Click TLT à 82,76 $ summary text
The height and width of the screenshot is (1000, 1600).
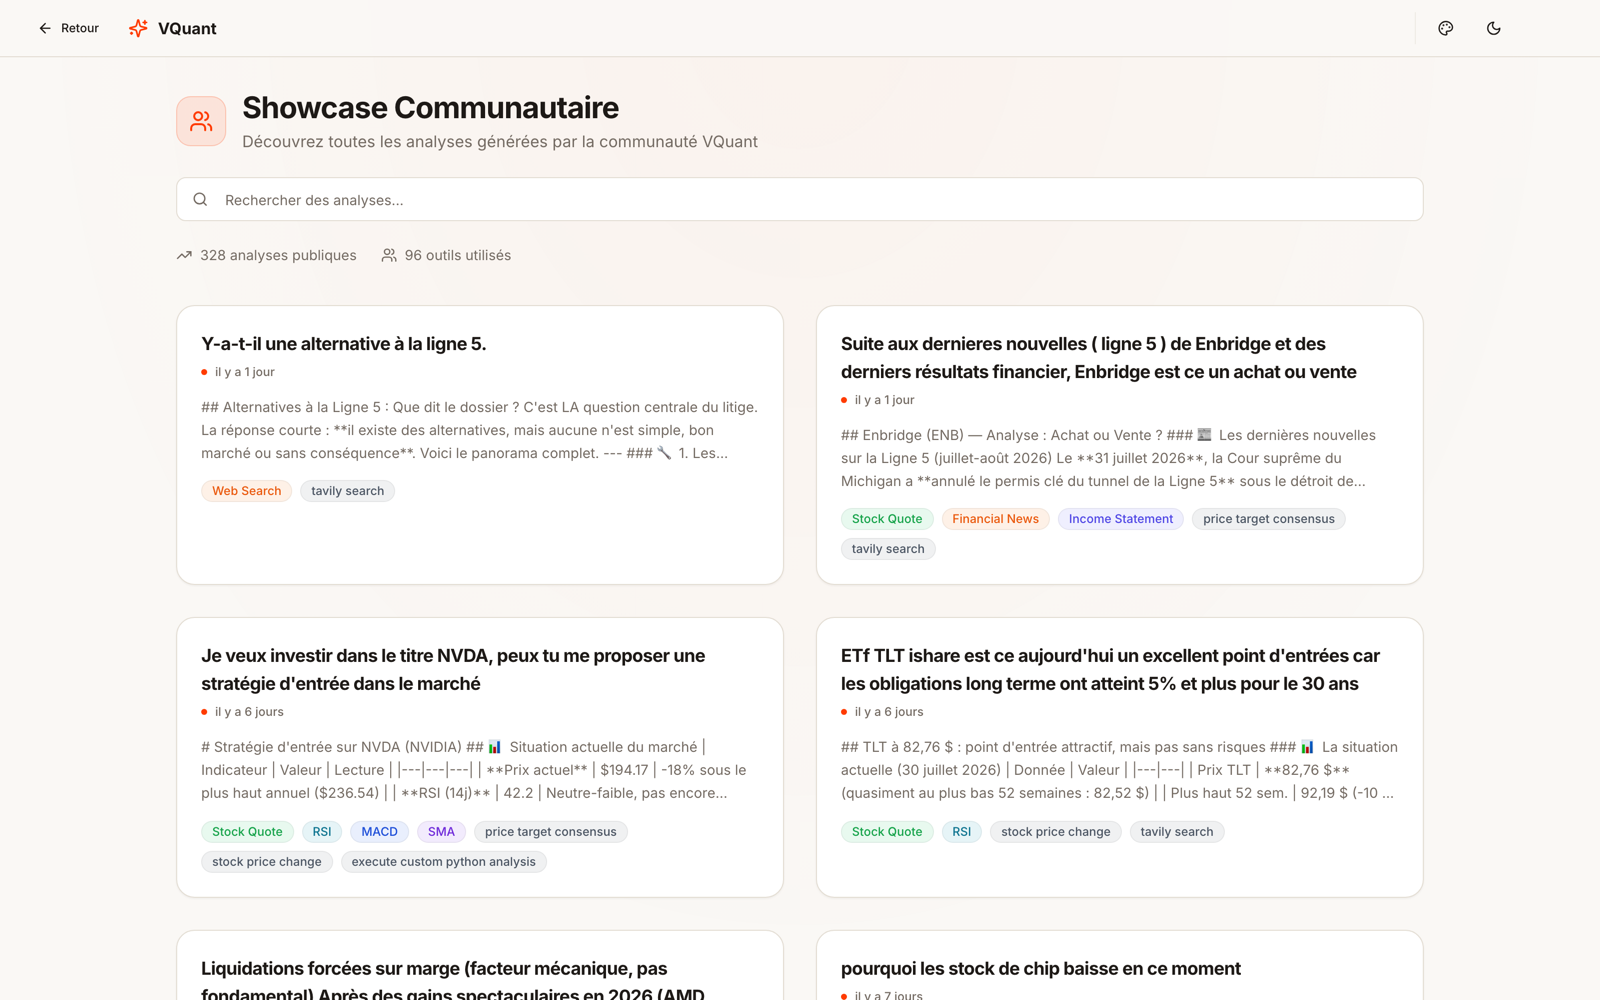coord(1119,770)
